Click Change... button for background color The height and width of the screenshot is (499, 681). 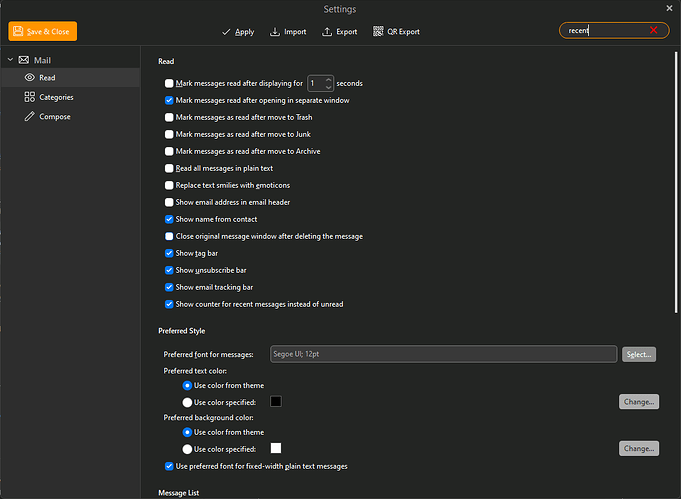(x=638, y=448)
